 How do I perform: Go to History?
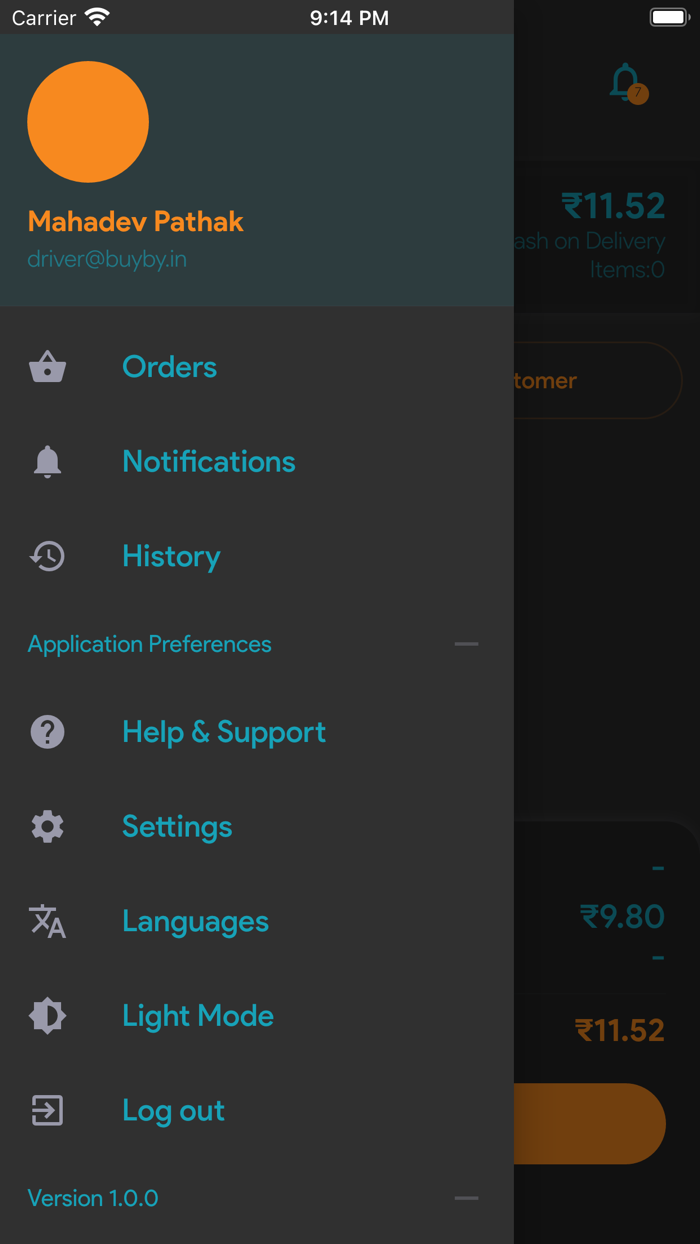[171, 556]
